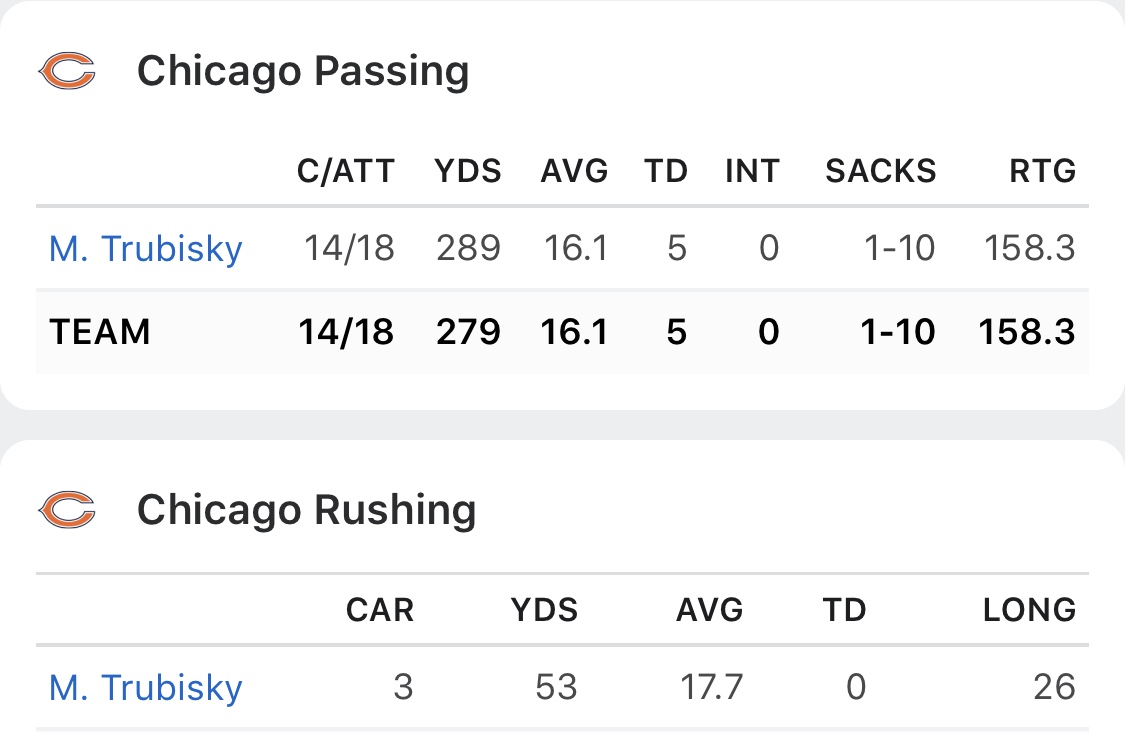Click the Bears logo beside Chicago Passing

(x=67, y=71)
